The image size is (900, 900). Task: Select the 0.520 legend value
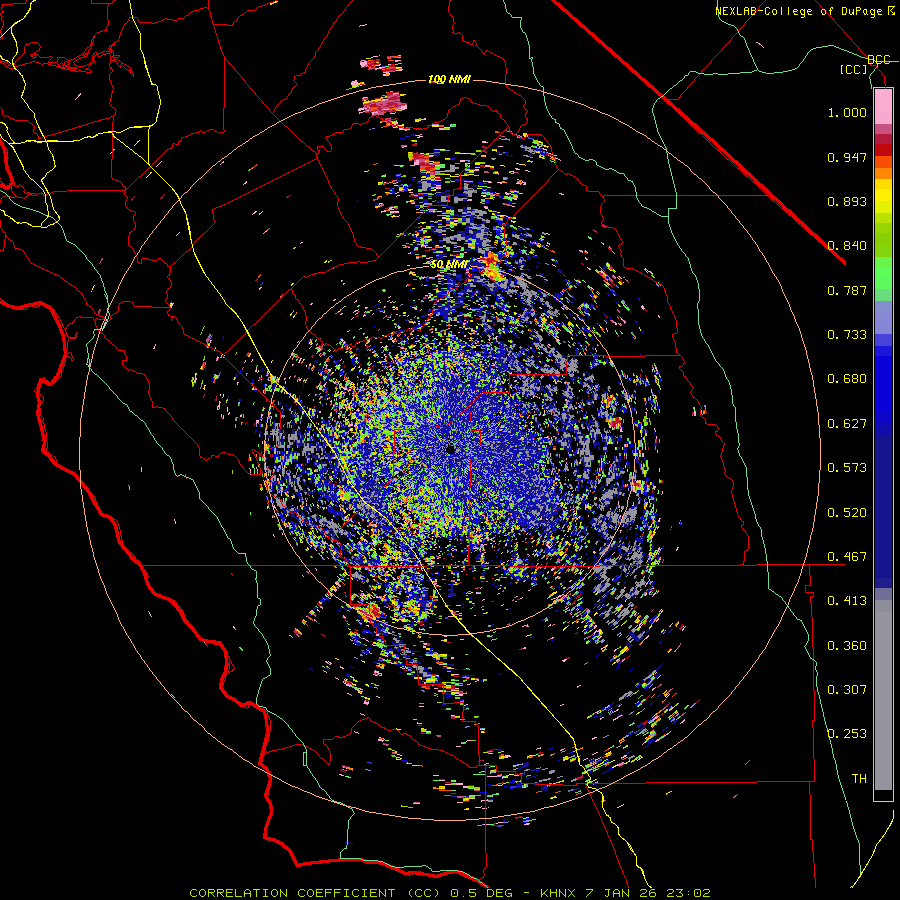tap(847, 513)
